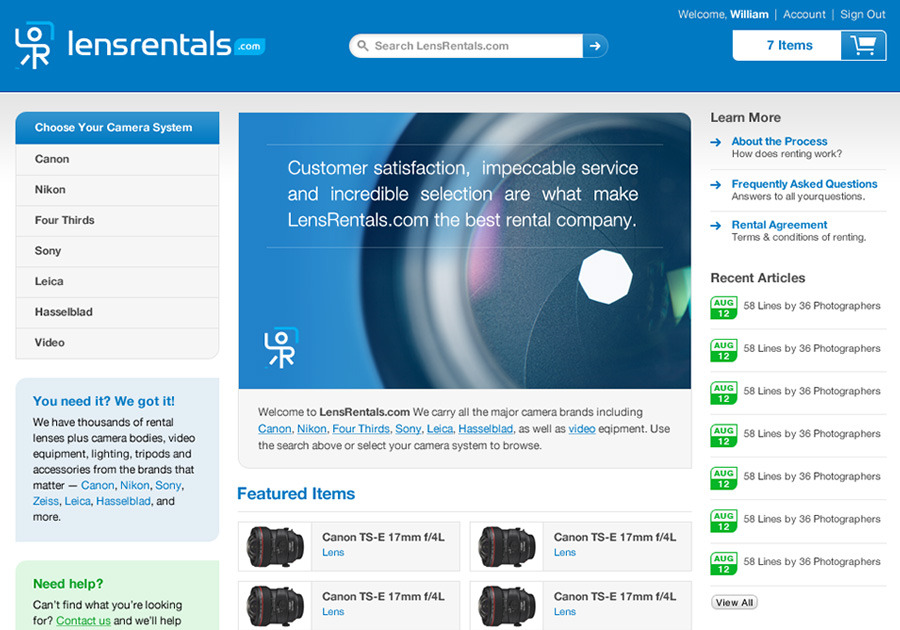
Task: Click Canon in the You need it box
Action: click(98, 485)
